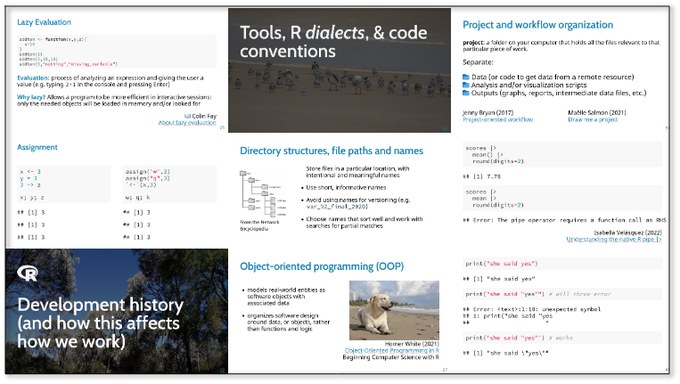Open Understanding the native R pipe link
Viewport: 680px width, 384px height.
(614, 239)
